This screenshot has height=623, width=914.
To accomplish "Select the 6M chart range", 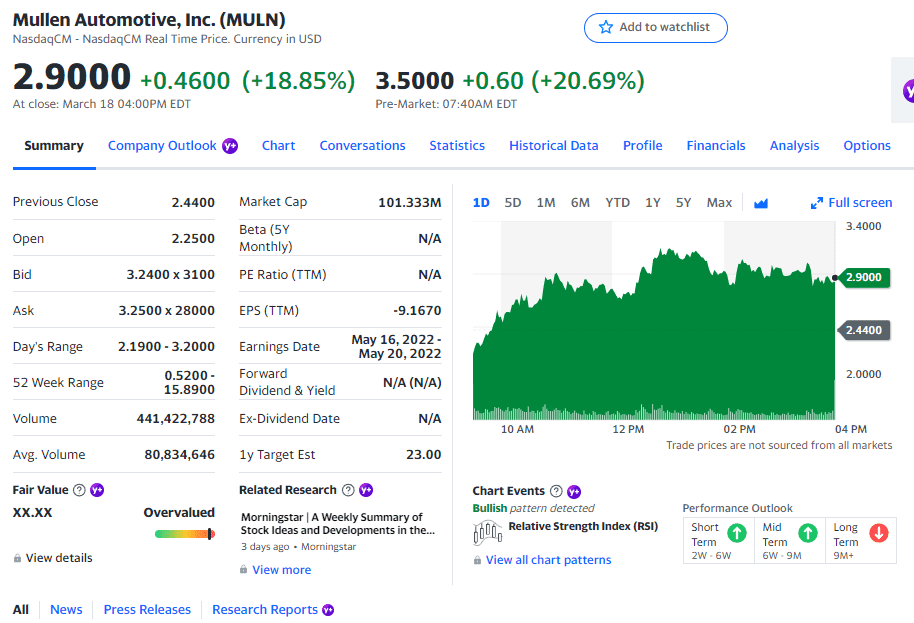I will tap(581, 203).
